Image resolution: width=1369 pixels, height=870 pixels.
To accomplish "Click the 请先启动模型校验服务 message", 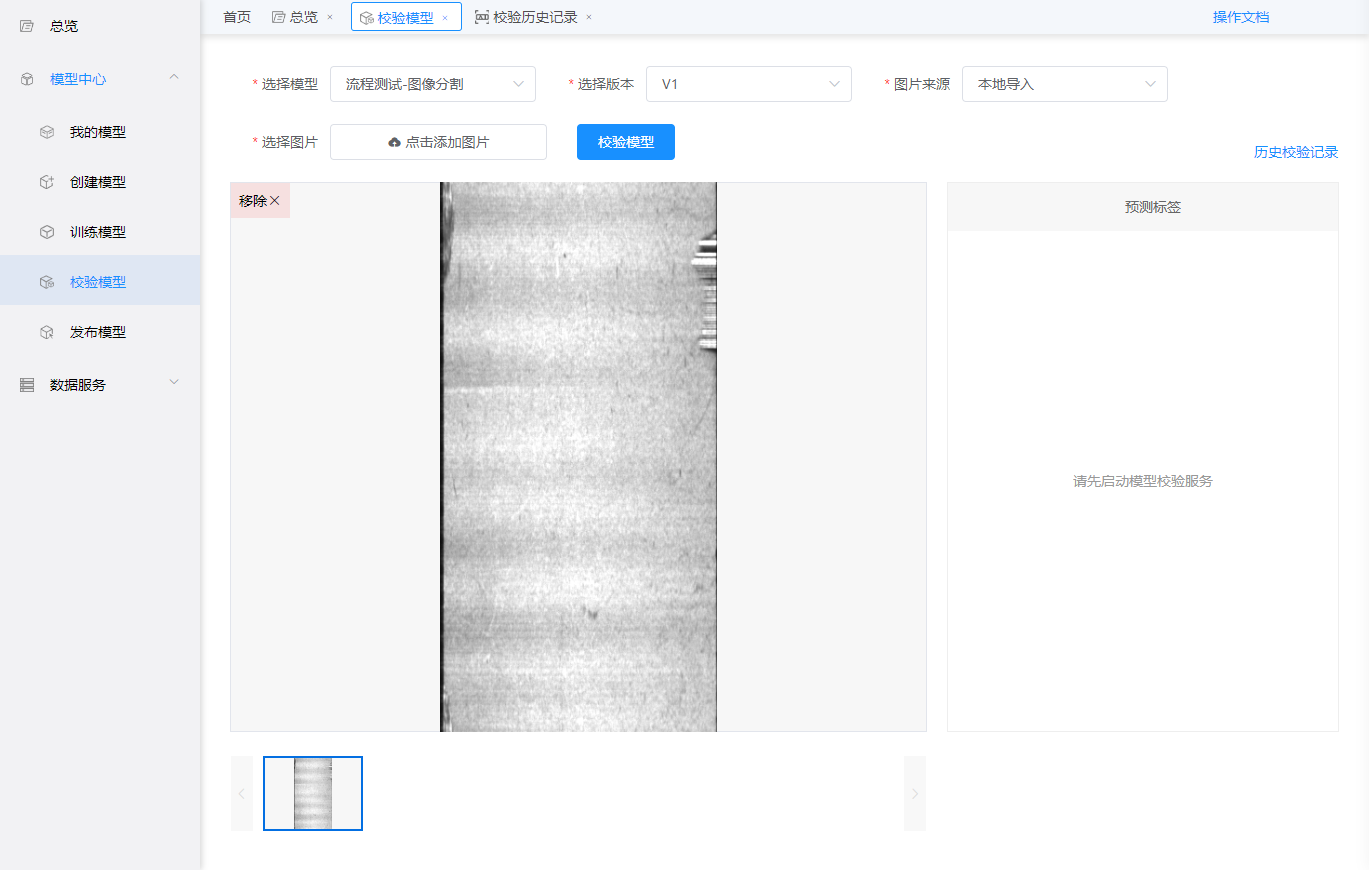I will (x=1143, y=481).
